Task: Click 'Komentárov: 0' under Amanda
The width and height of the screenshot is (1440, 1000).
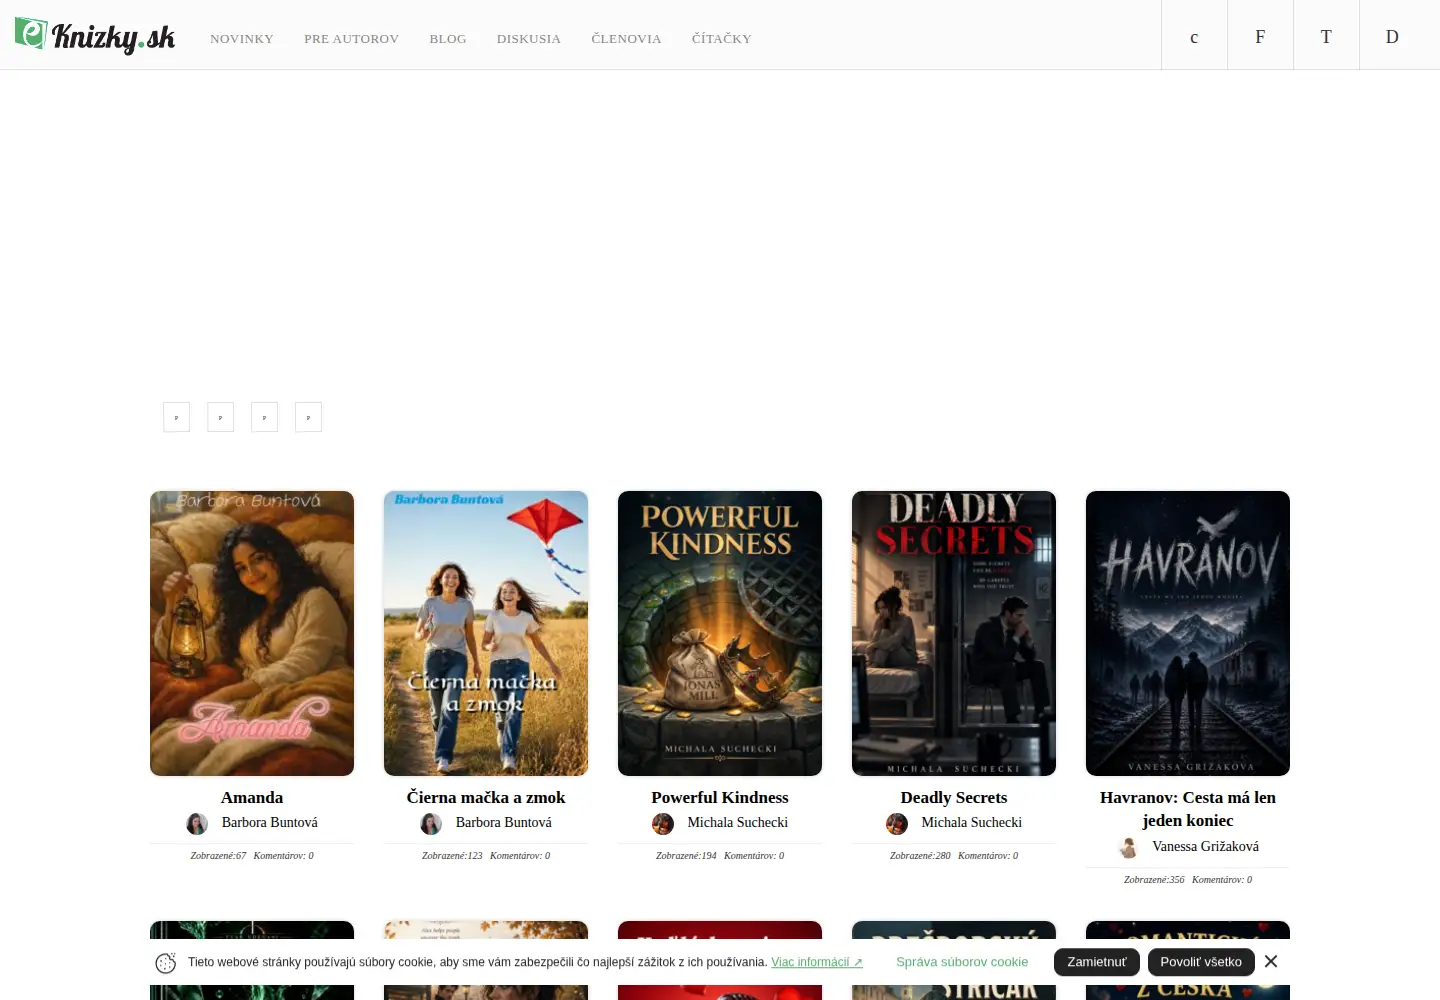Action: [x=284, y=856]
